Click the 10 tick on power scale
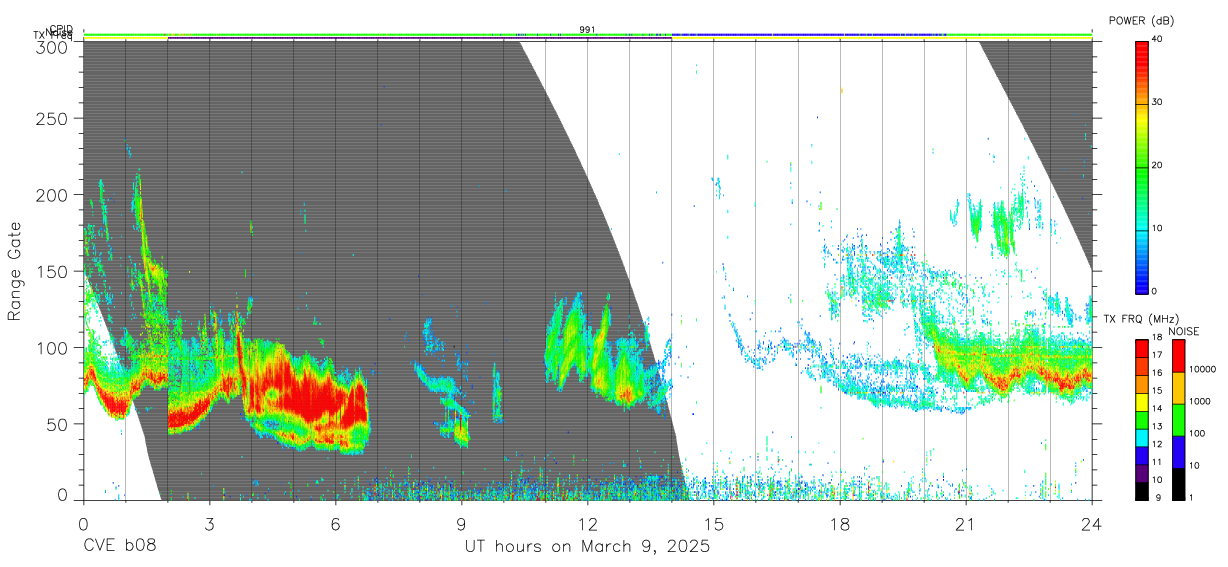1228x567 pixels. coord(1158,229)
